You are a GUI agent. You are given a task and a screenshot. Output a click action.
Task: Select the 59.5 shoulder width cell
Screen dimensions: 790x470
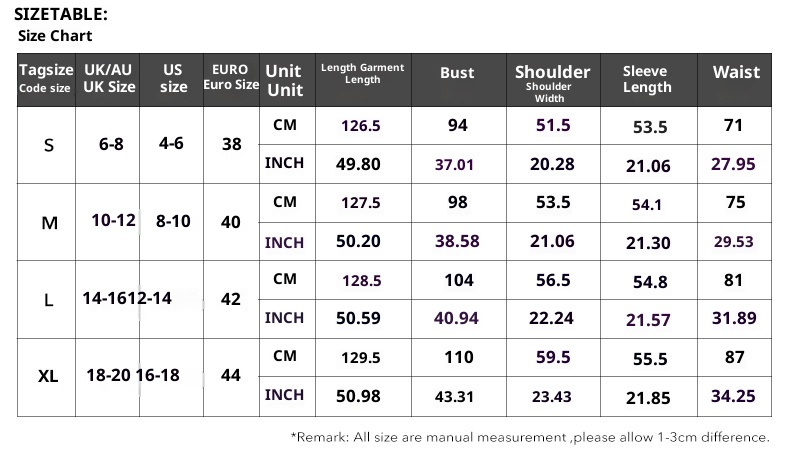[x=552, y=357]
